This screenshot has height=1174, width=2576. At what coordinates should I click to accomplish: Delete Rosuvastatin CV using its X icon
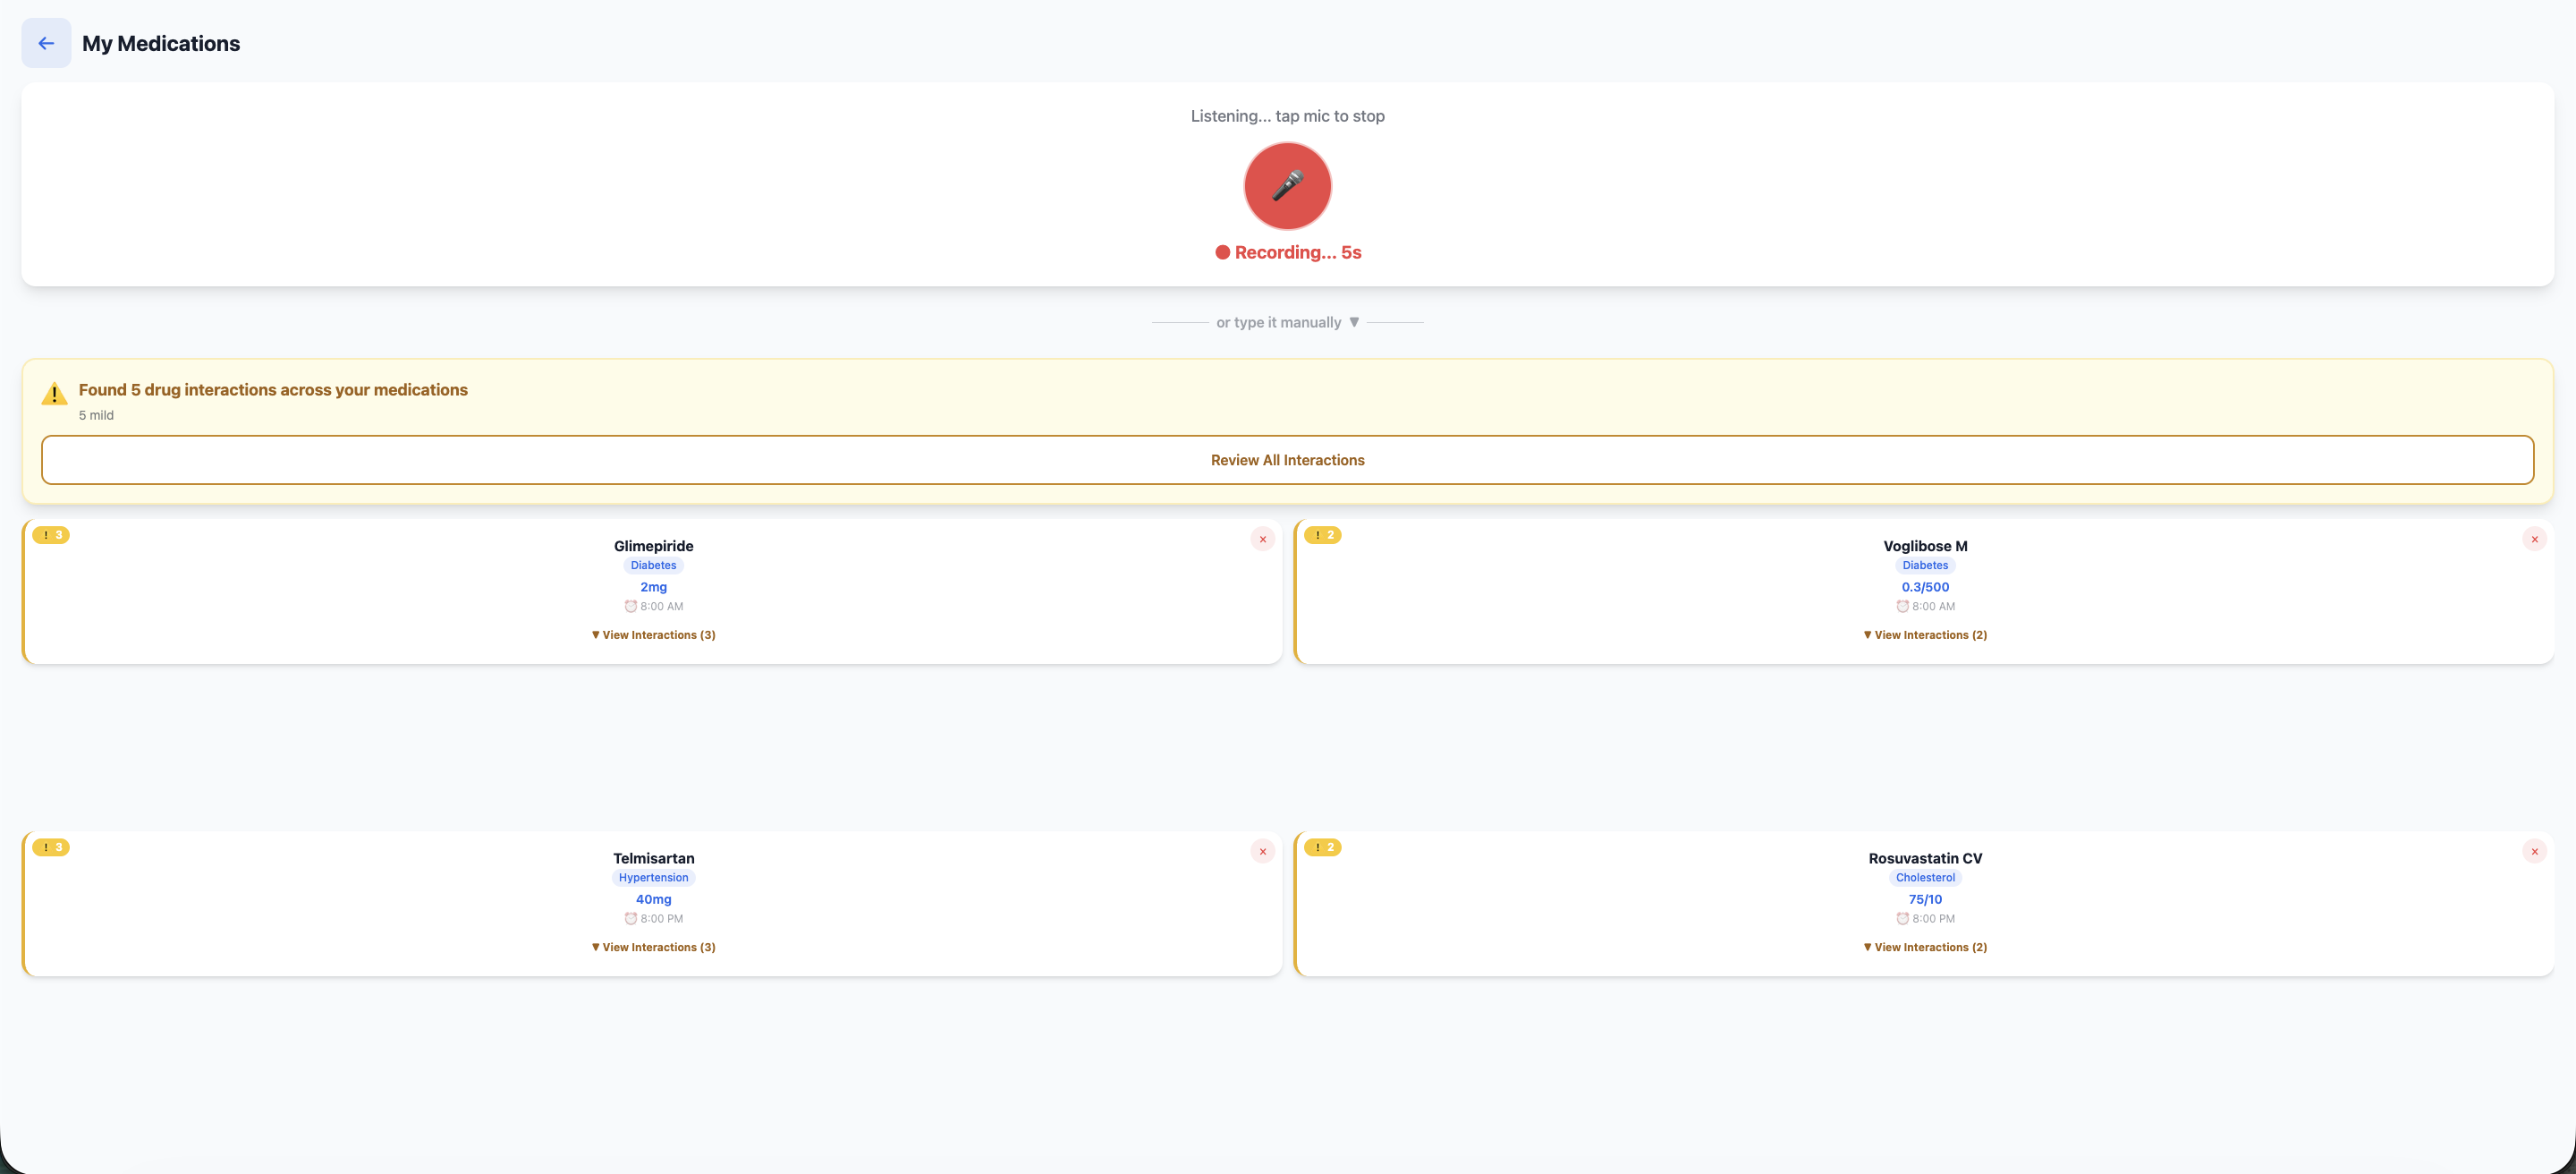(2534, 851)
